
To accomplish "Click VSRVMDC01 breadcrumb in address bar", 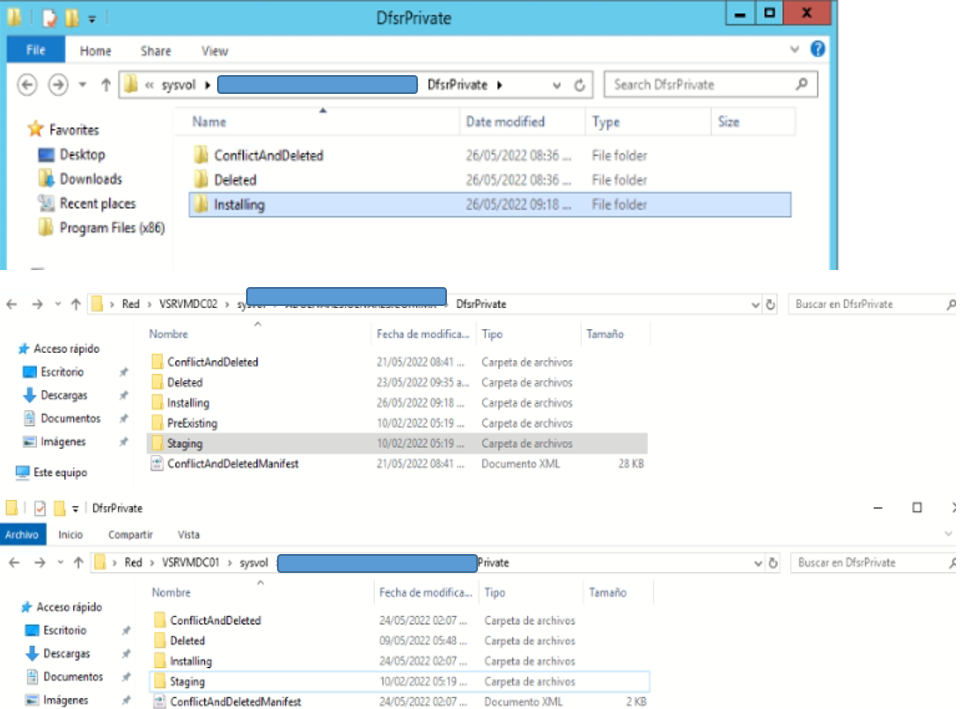I will tap(191, 563).
